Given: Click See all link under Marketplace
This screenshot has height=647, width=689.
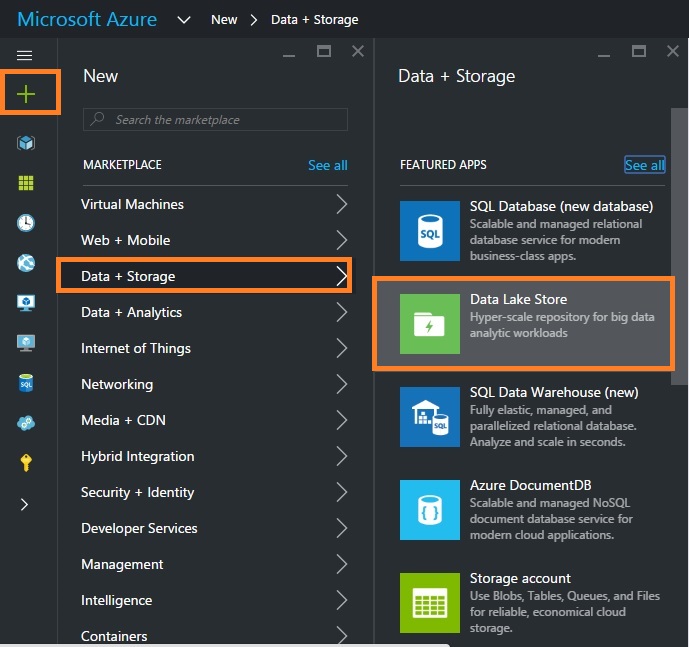Looking at the screenshot, I should click(327, 165).
